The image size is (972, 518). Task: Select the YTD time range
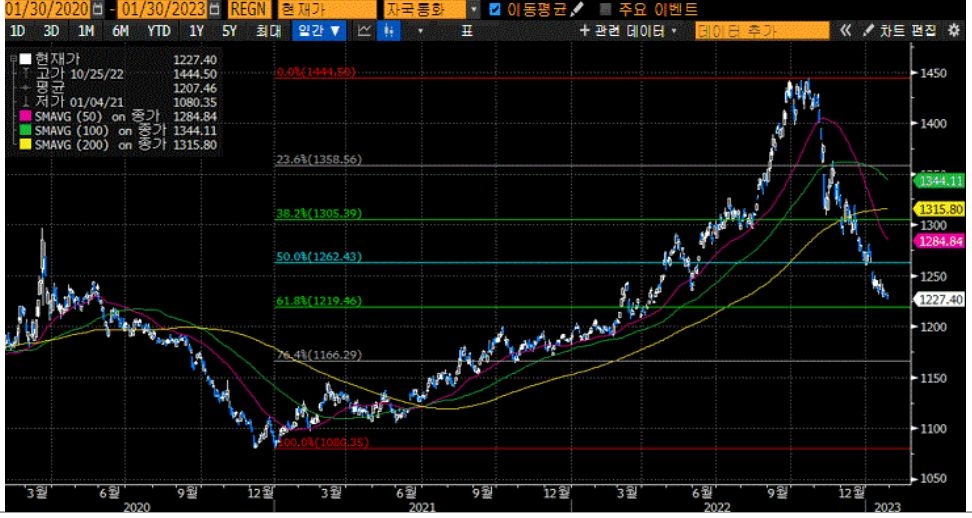158,31
